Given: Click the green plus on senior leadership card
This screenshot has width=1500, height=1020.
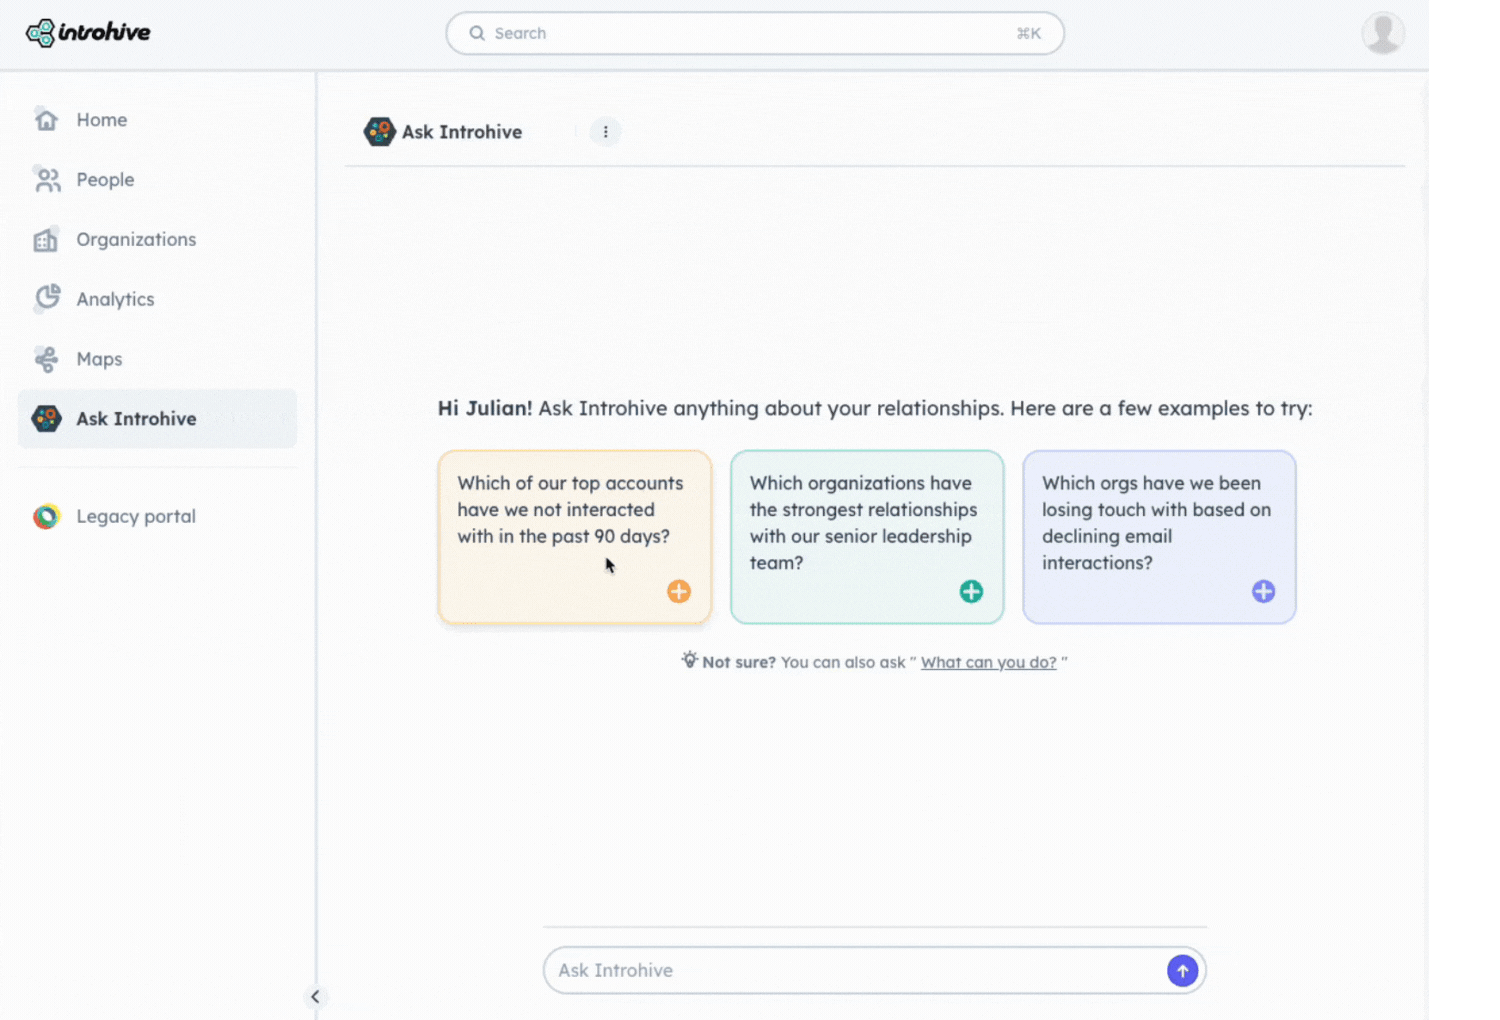Looking at the screenshot, I should coord(971,592).
